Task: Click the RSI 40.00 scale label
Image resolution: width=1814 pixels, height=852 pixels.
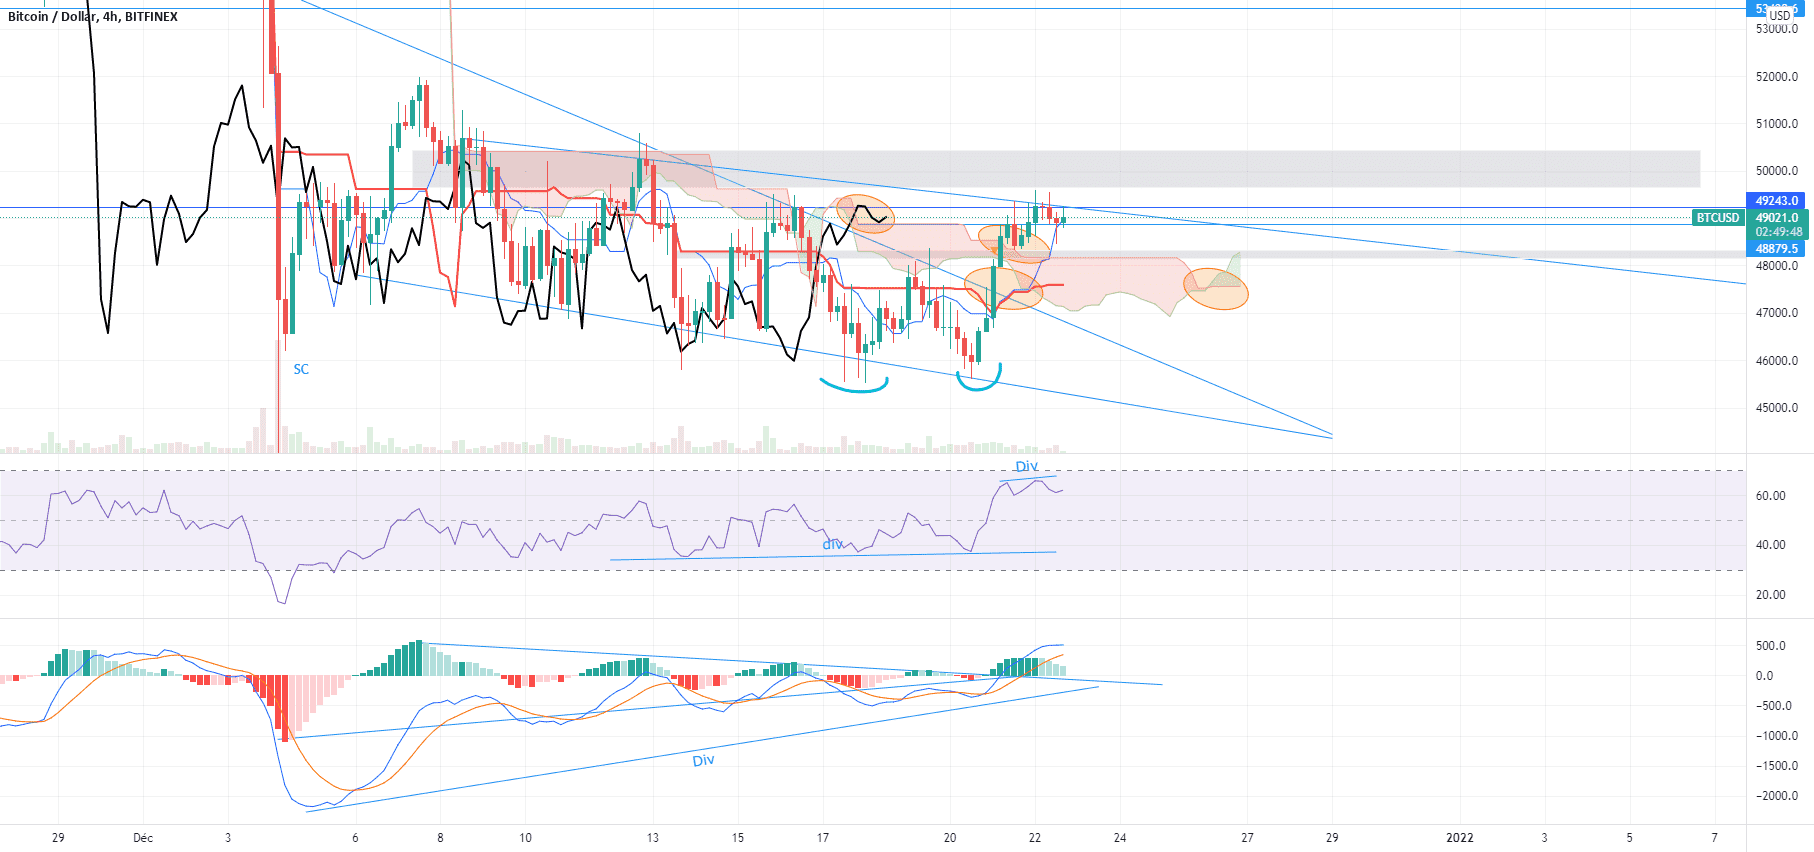Action: pos(1771,545)
